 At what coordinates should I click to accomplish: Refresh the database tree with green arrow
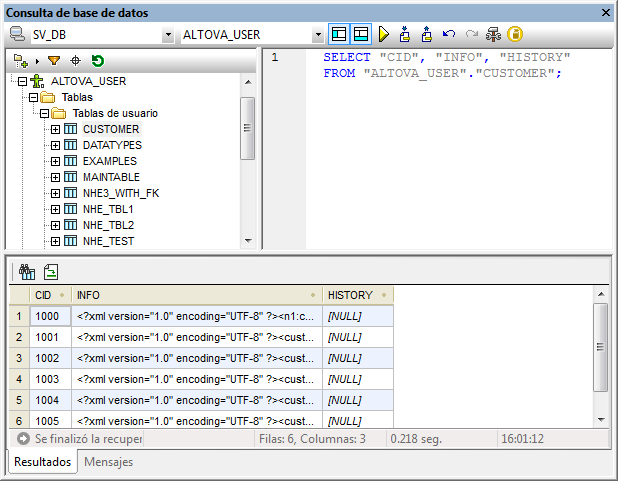tap(98, 61)
